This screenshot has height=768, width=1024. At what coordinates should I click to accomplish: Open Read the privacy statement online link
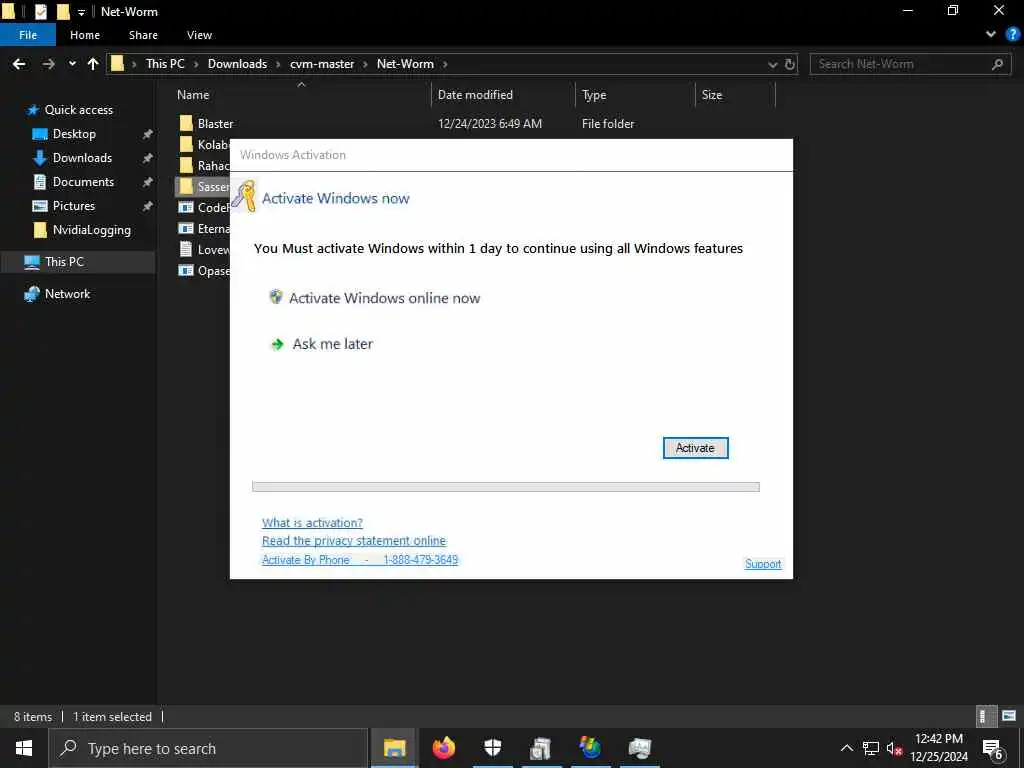(354, 541)
